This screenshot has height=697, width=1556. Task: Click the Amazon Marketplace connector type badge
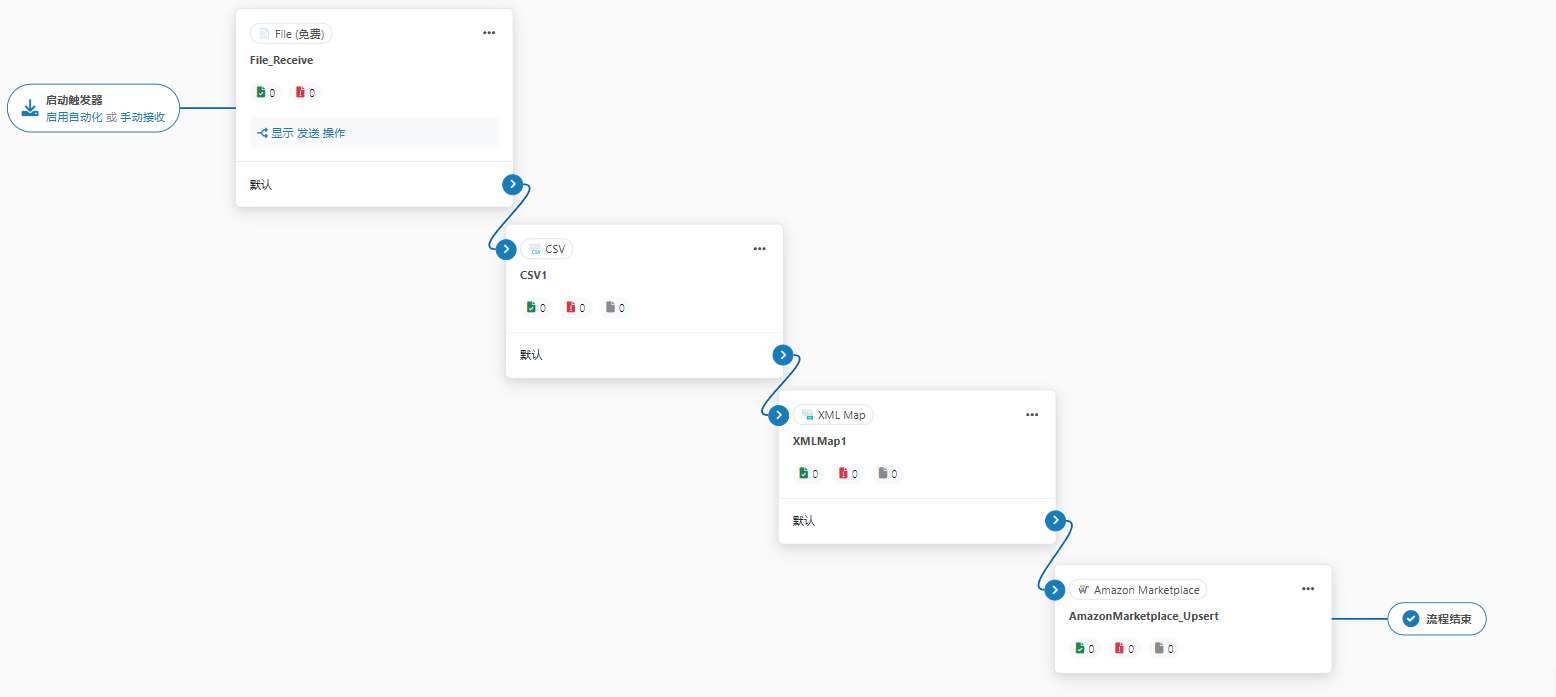click(1138, 590)
